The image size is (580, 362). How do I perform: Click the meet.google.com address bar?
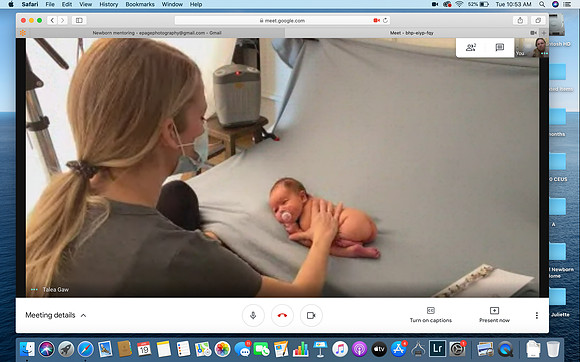point(282,20)
